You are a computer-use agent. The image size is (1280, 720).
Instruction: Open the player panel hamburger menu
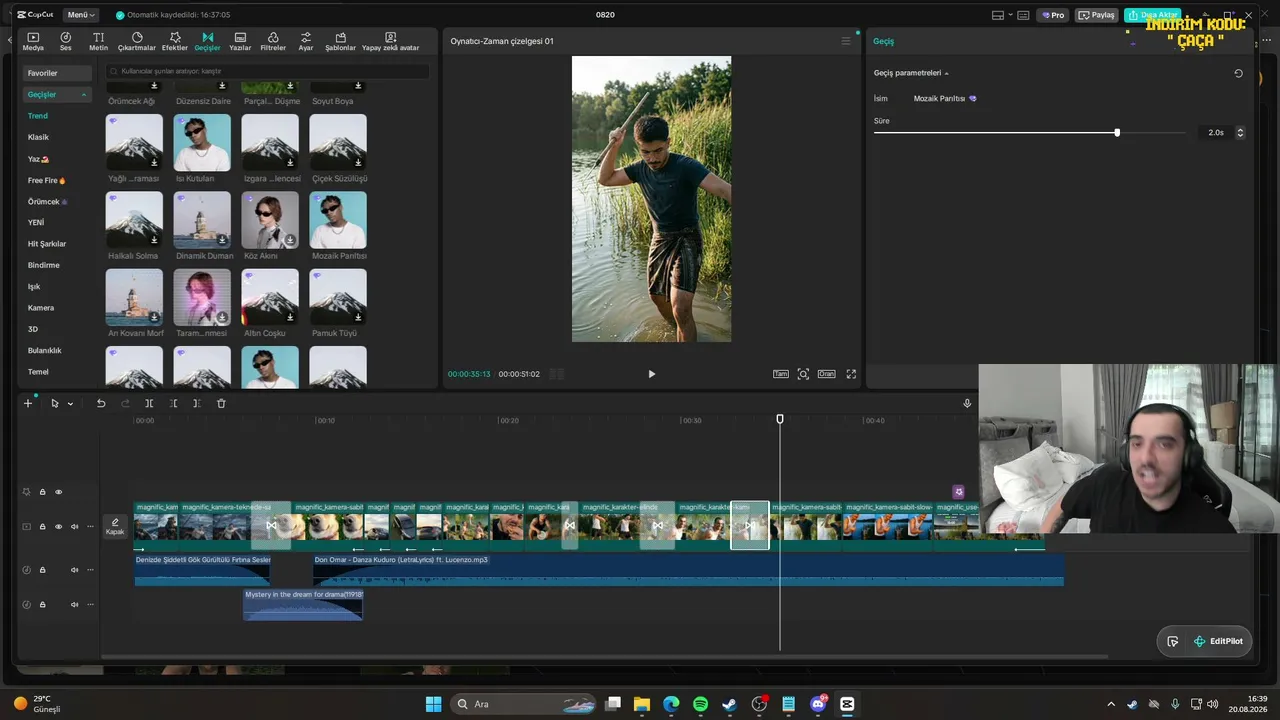tap(846, 41)
